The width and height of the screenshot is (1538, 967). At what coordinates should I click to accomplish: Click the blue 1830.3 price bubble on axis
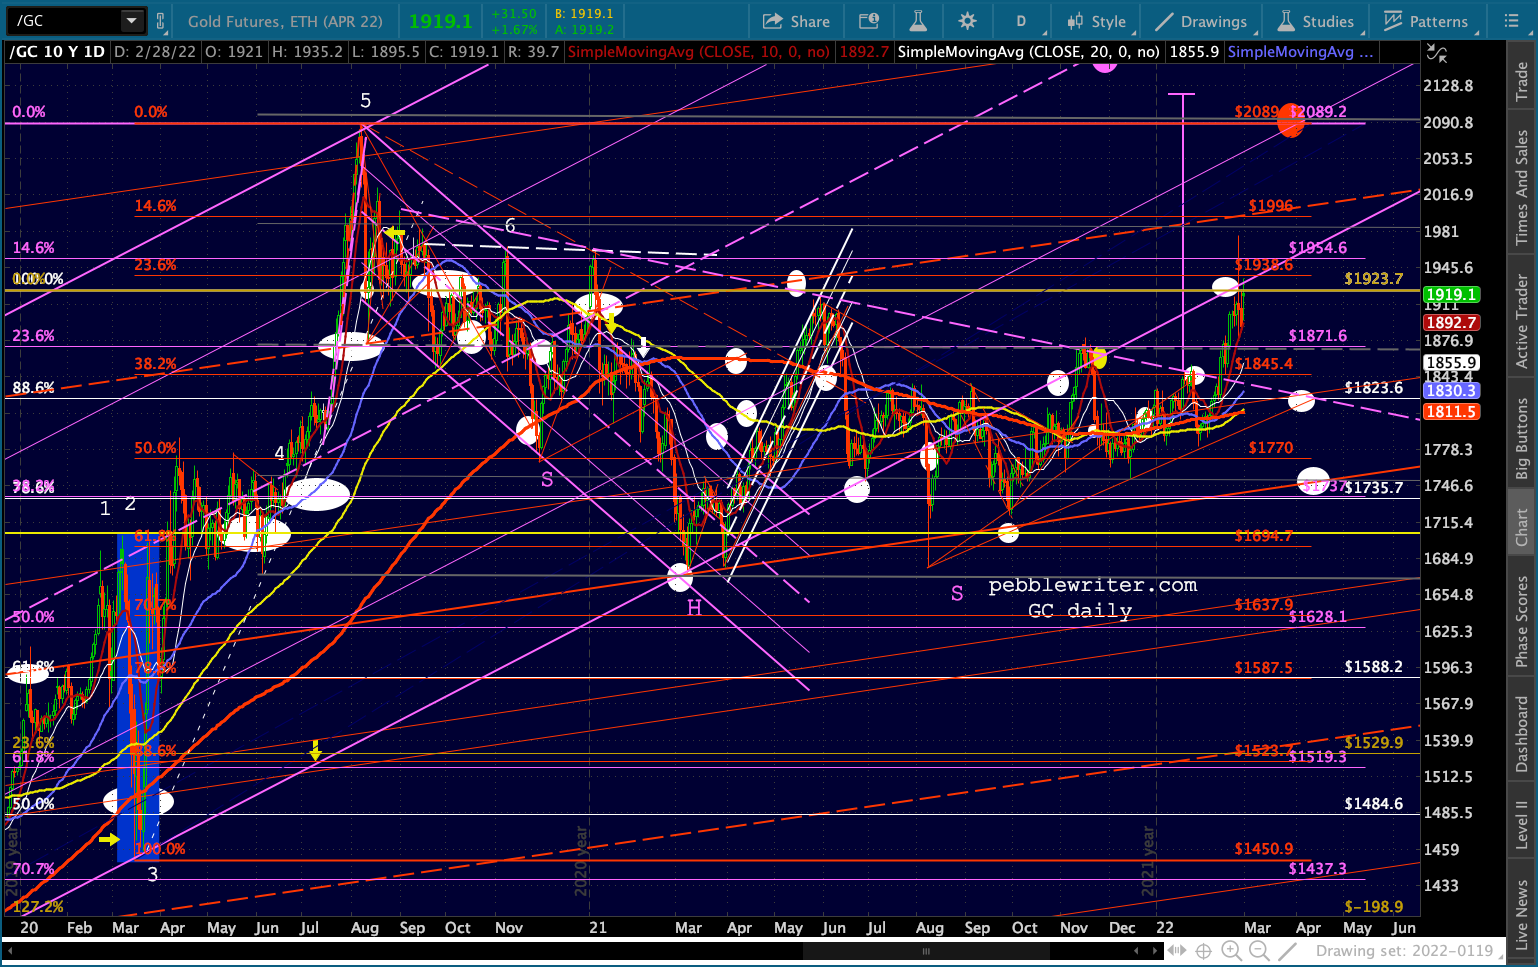tap(1451, 391)
